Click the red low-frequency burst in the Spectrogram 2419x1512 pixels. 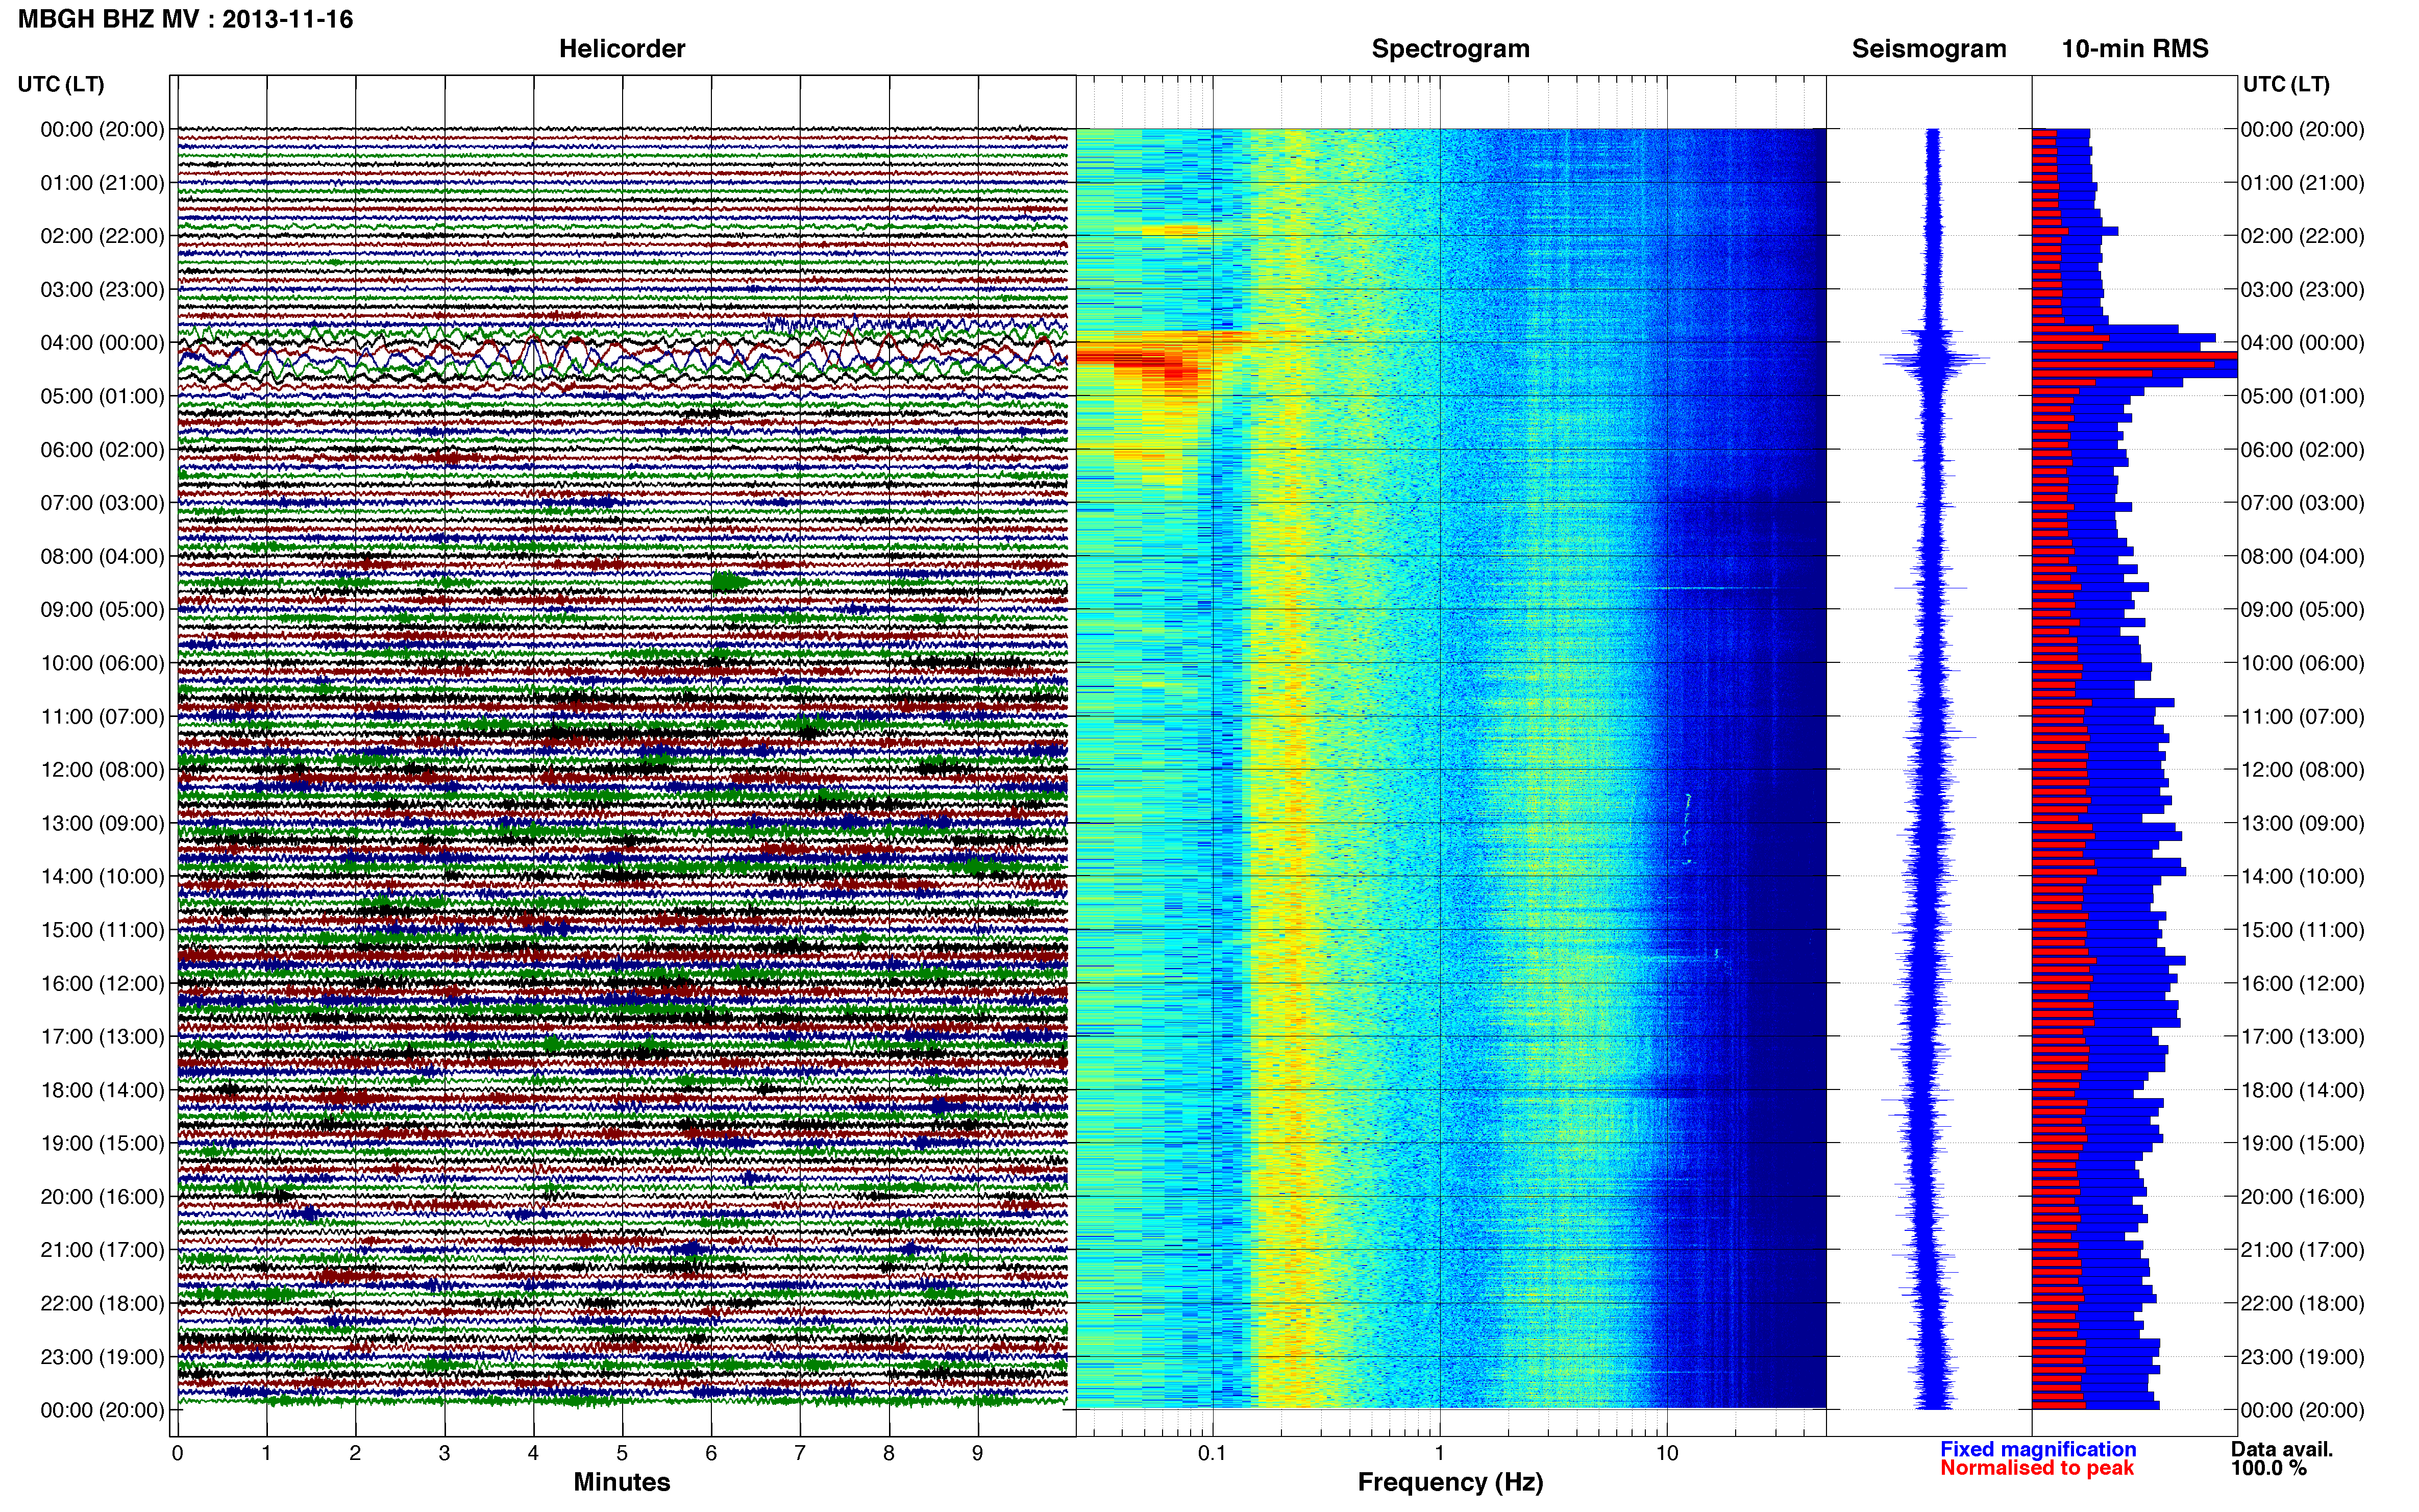click(1140, 358)
